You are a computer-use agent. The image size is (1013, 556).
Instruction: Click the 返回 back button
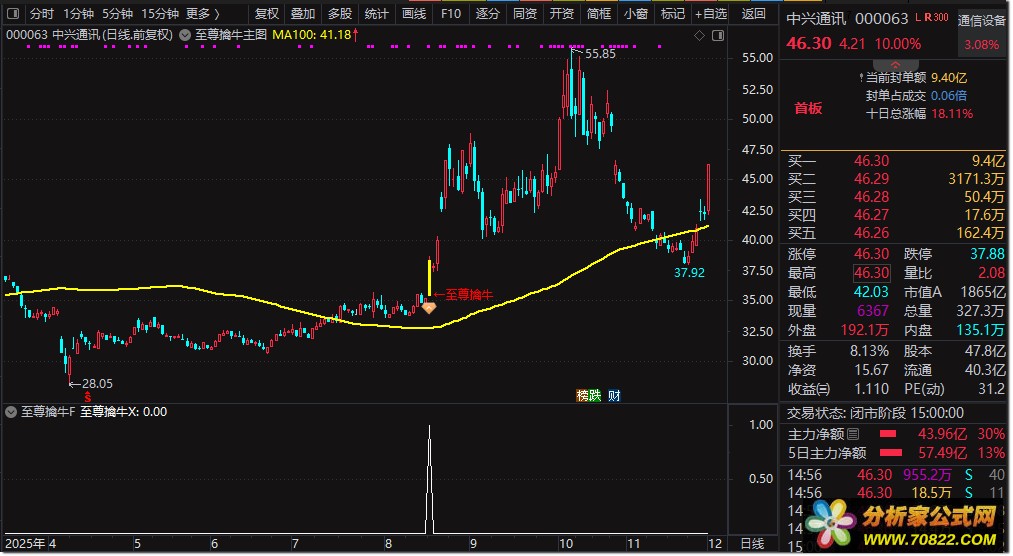tap(755, 14)
